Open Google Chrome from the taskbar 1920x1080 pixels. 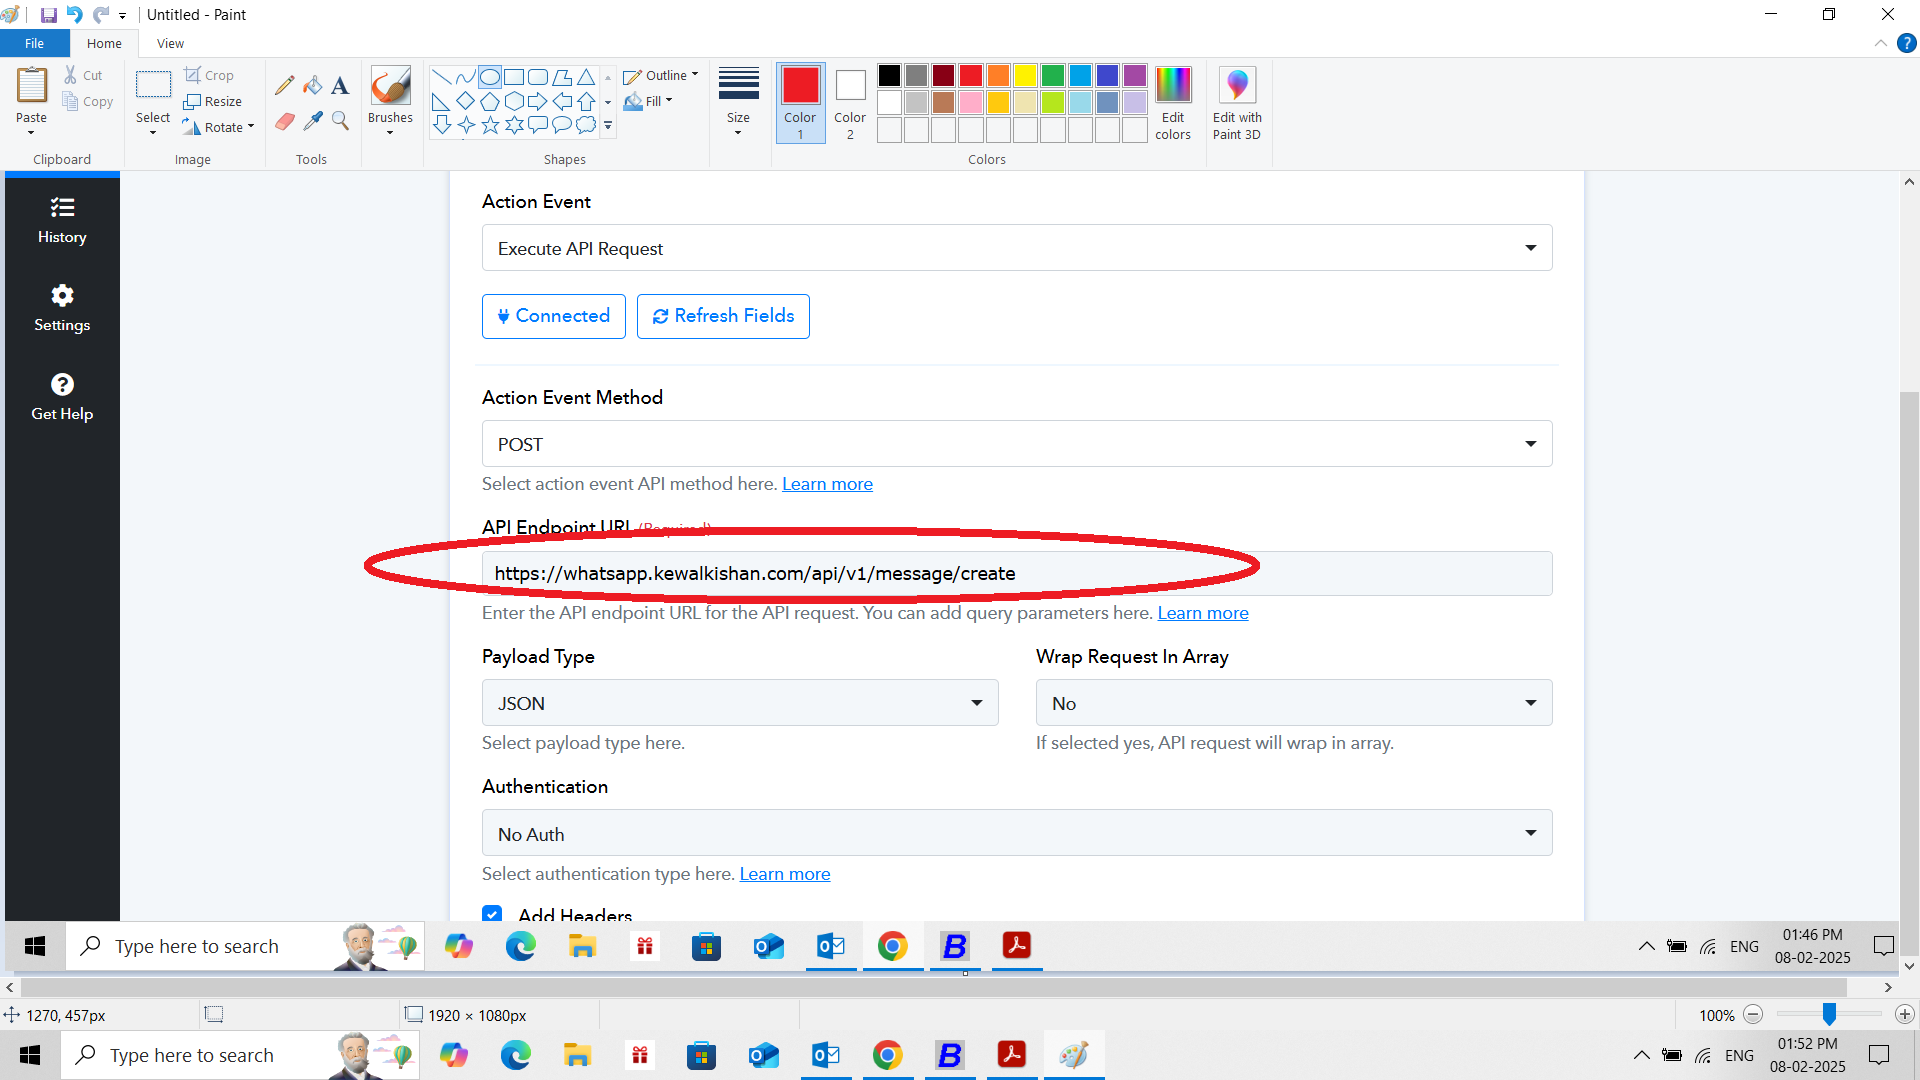[887, 1055]
